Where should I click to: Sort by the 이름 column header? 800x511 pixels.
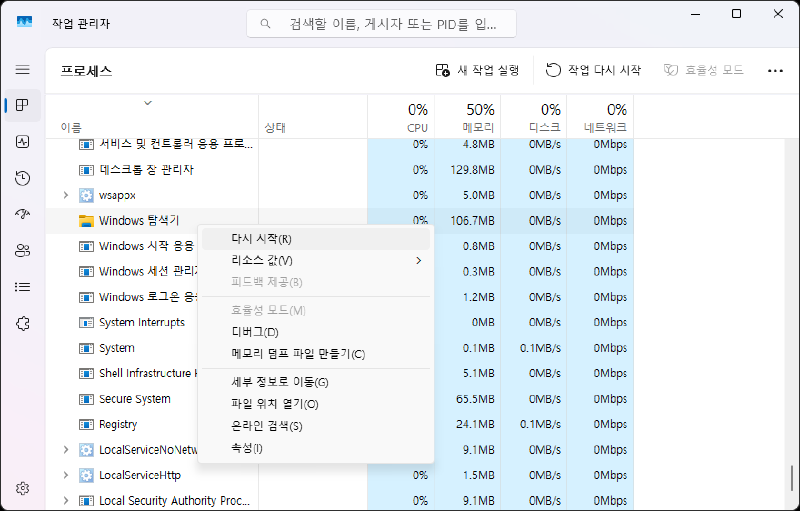[x=152, y=117]
